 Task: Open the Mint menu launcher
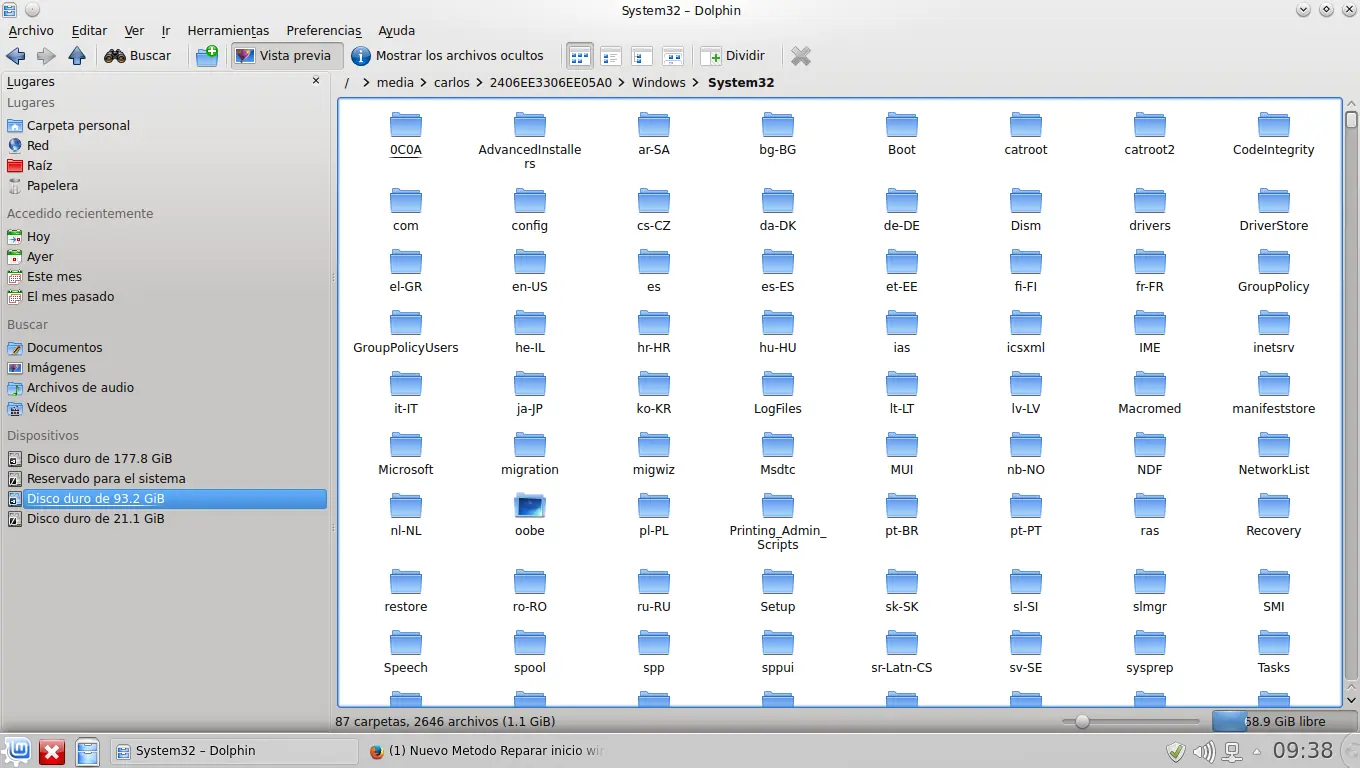click(x=18, y=751)
